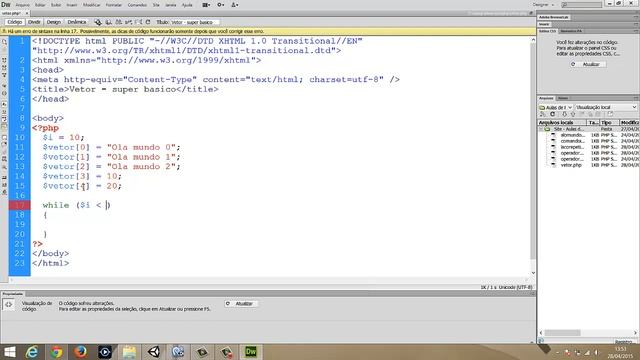Click the expand Files panel icon
Viewport: 640px width, 360px height.
click(x=610, y=114)
